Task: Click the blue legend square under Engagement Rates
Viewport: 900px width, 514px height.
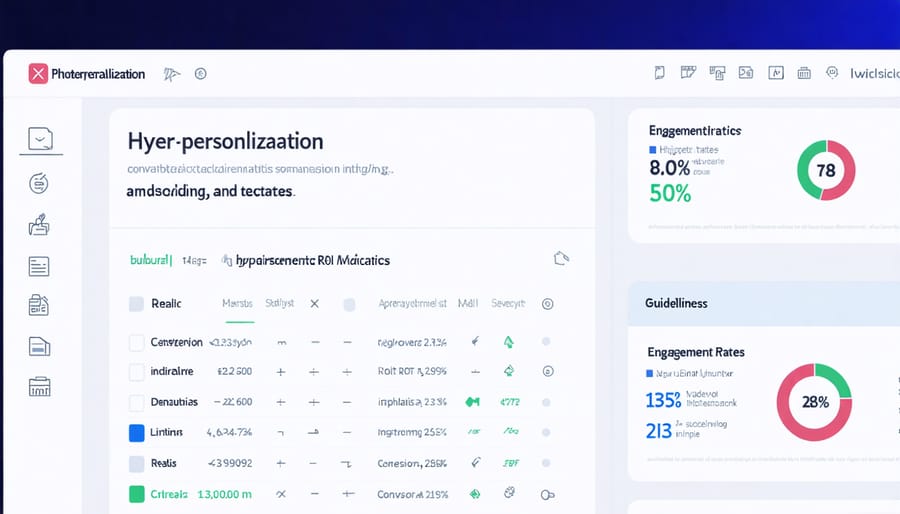Action: tap(650, 373)
